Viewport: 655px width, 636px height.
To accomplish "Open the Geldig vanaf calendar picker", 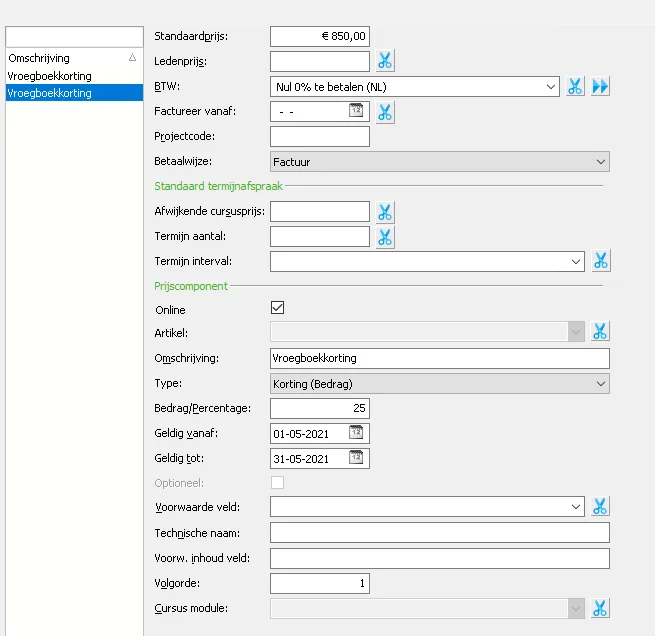I will [x=356, y=432].
